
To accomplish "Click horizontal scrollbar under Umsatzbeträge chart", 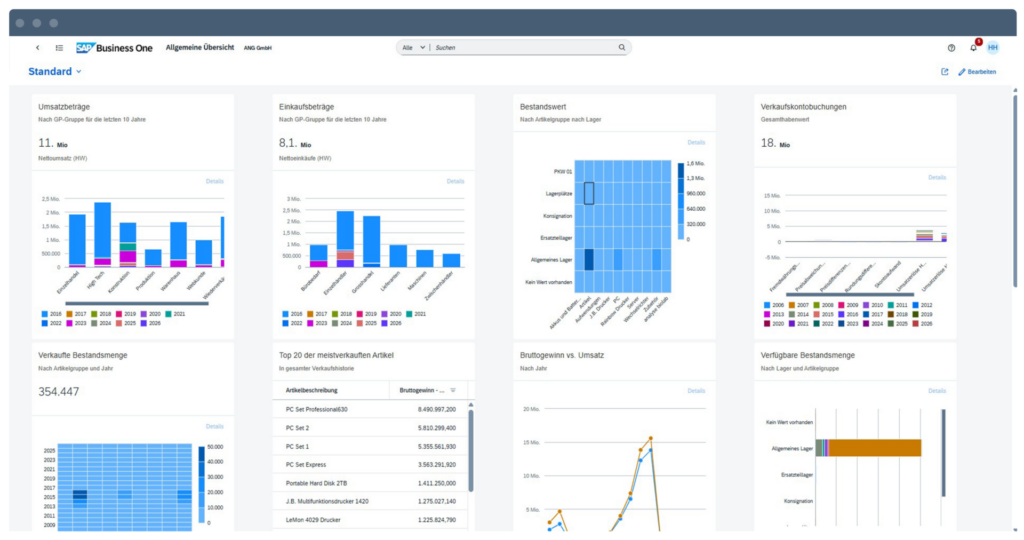I will (136, 303).
